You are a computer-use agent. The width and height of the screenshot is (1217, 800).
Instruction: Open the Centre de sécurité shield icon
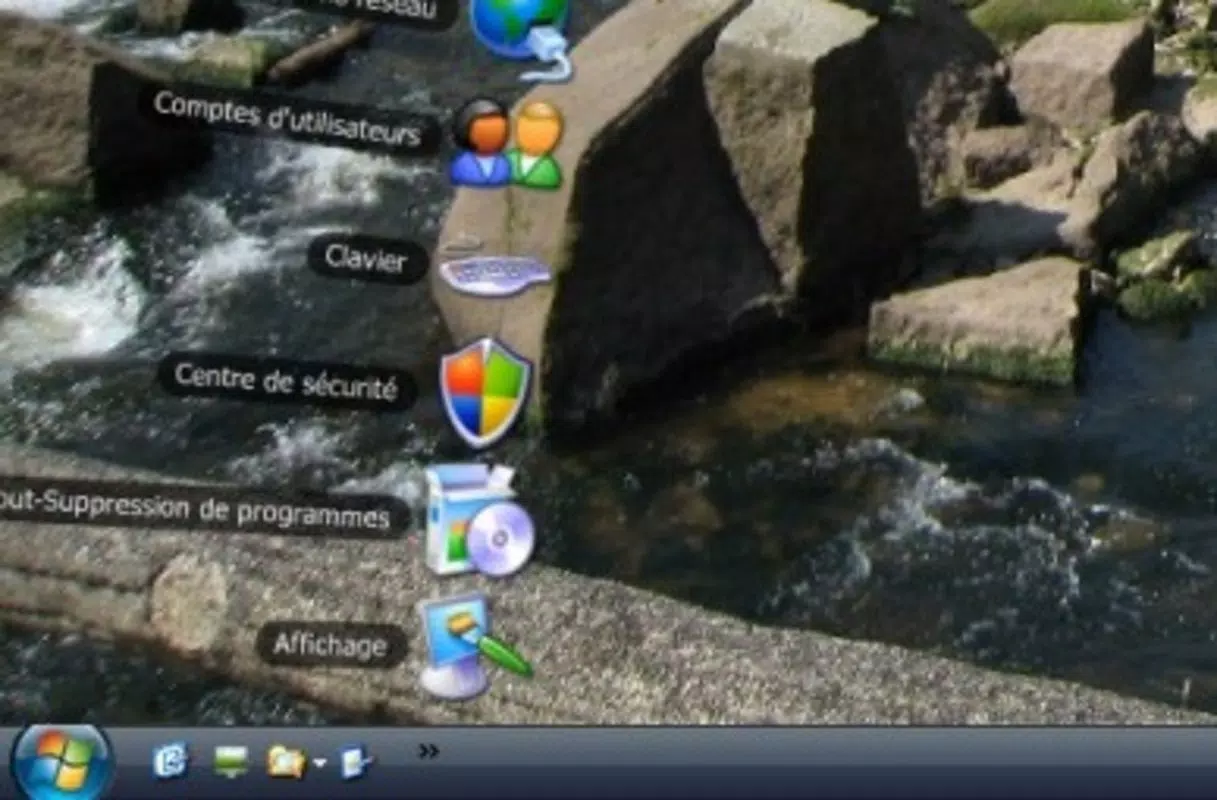click(486, 390)
